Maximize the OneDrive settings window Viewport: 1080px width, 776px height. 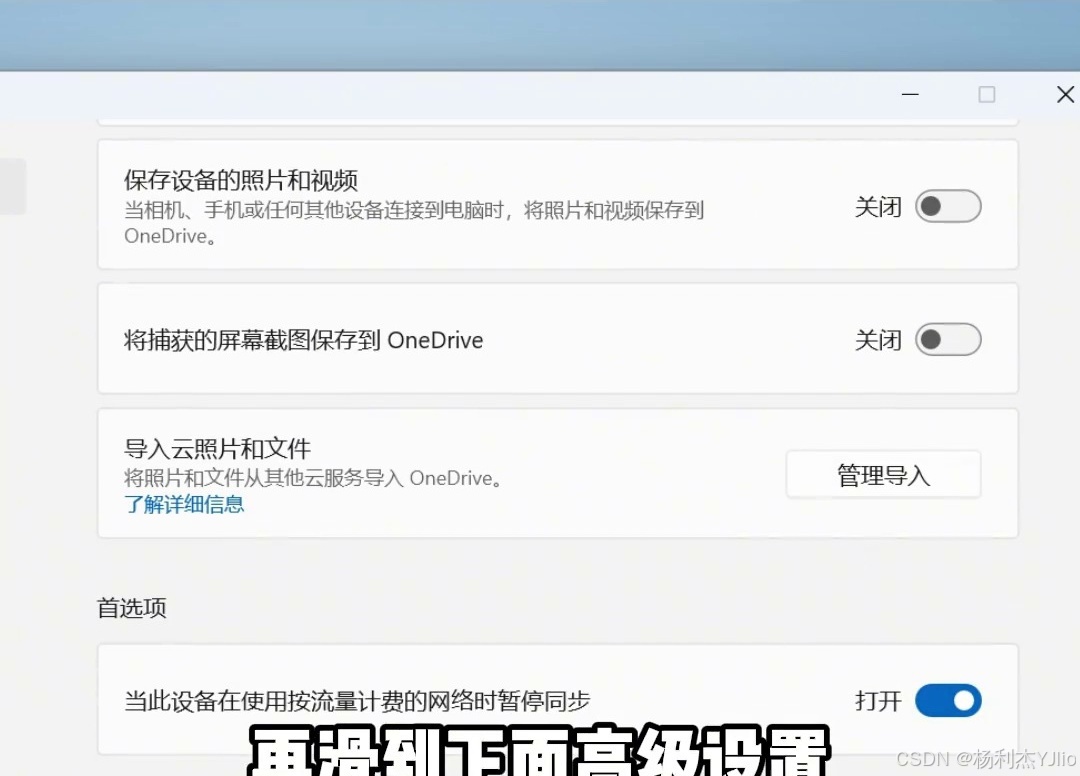[x=986, y=94]
